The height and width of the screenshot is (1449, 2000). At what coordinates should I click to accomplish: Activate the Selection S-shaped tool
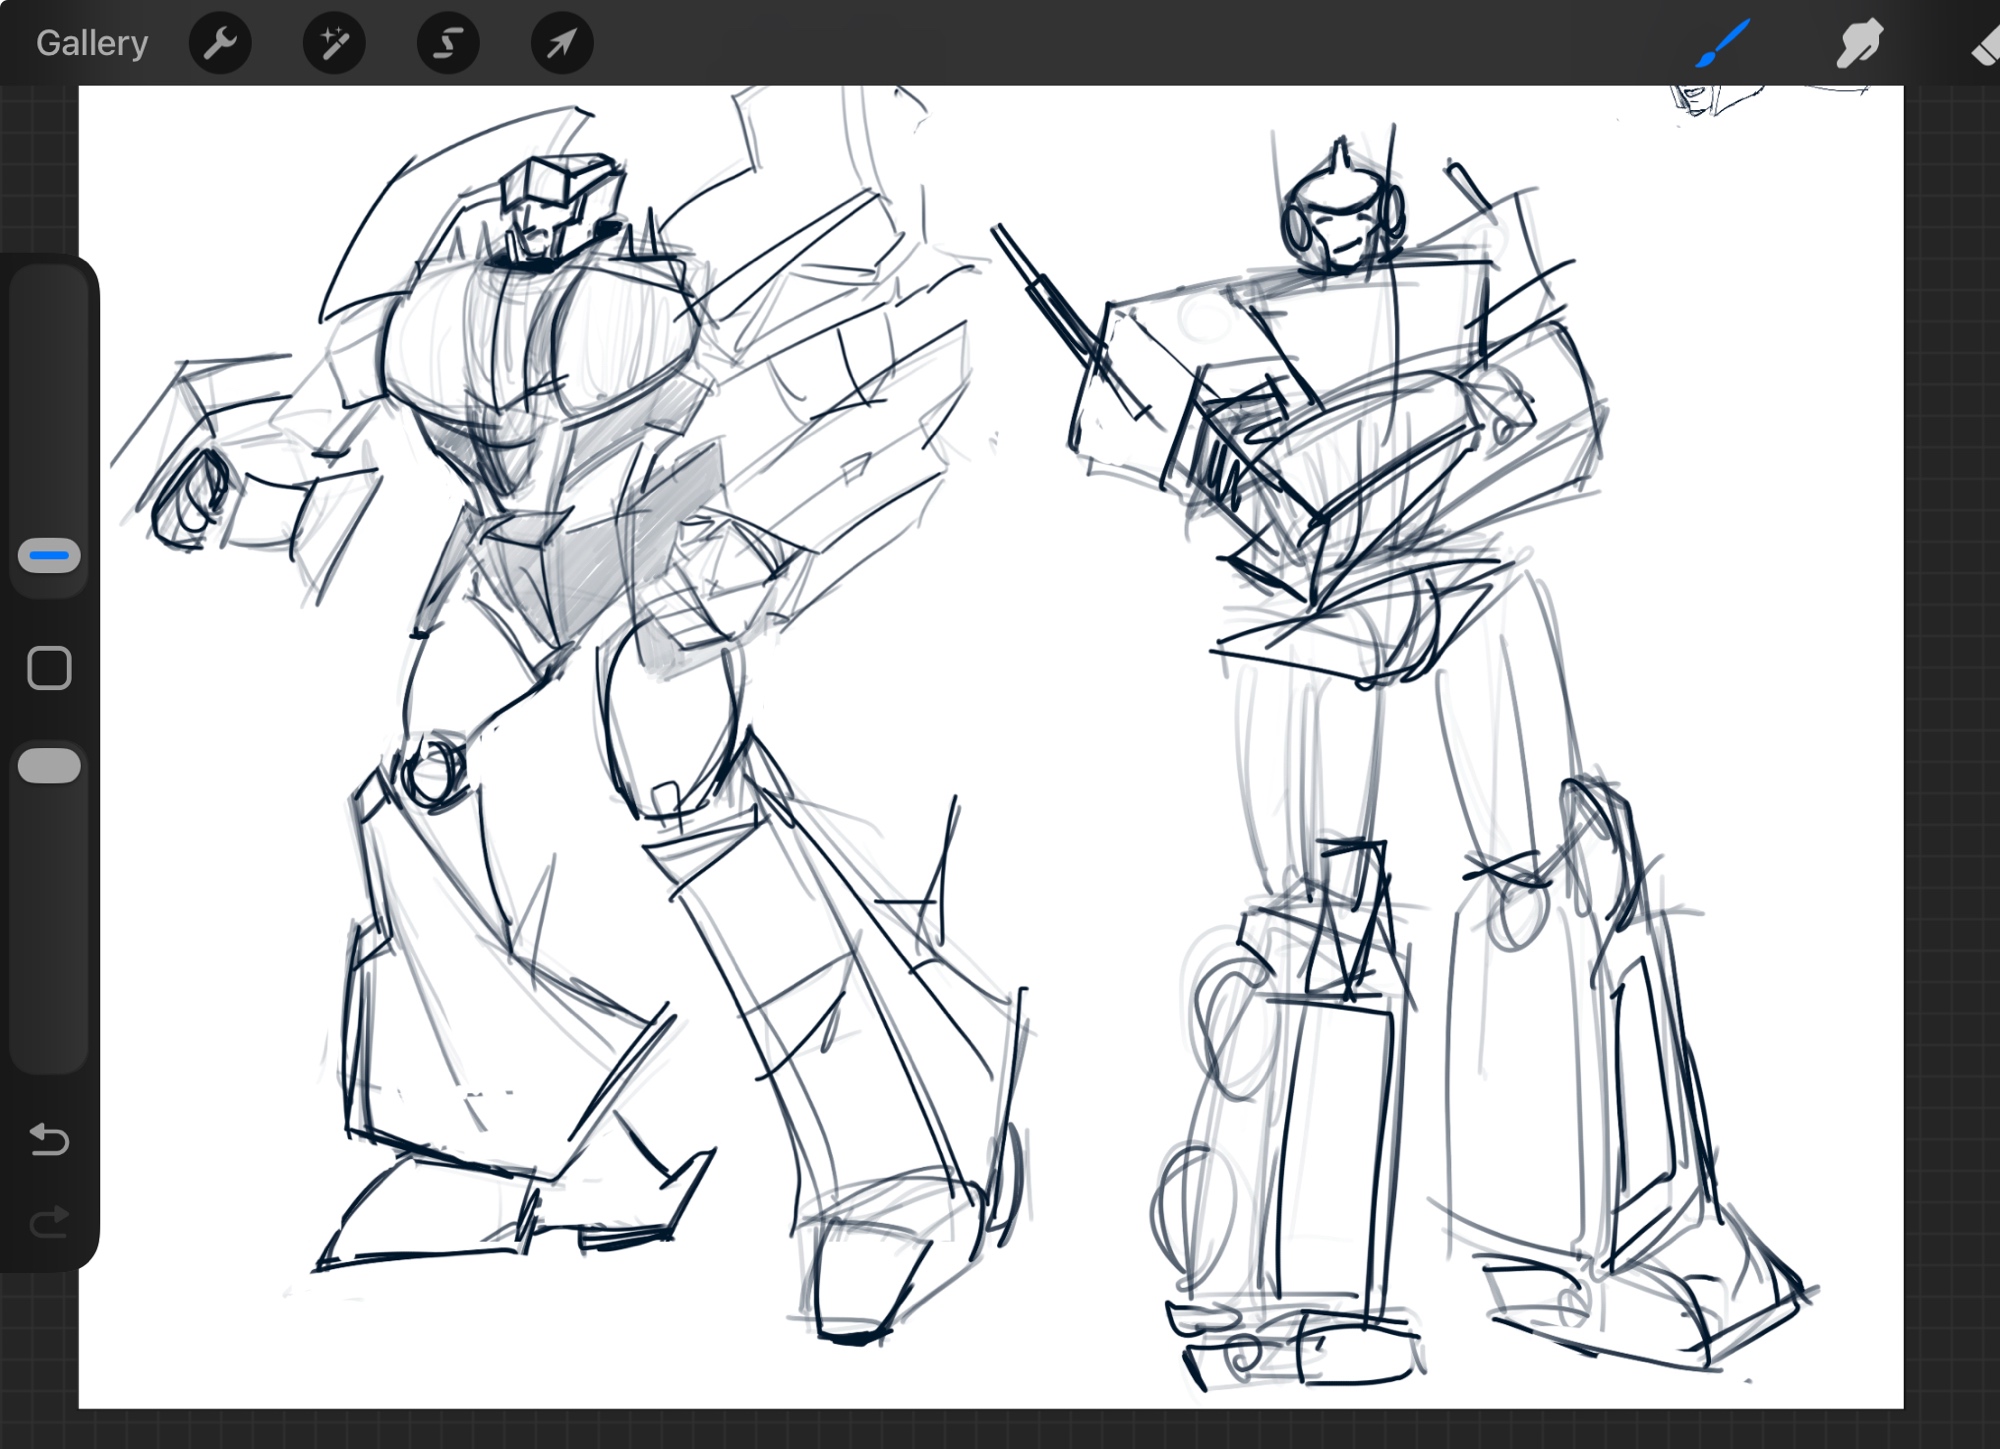pyautogui.click(x=448, y=43)
